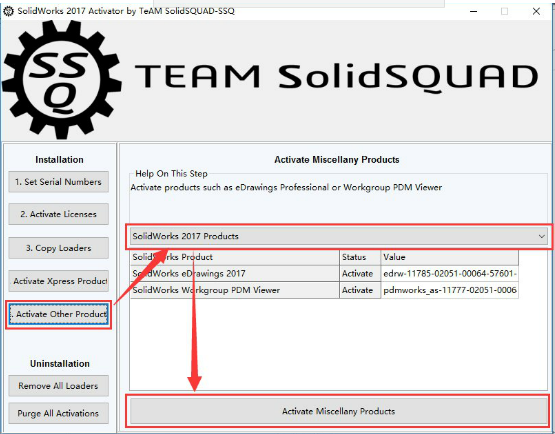The image size is (555, 434).
Task: Click the SSQ gear logo image
Action: coord(62,79)
